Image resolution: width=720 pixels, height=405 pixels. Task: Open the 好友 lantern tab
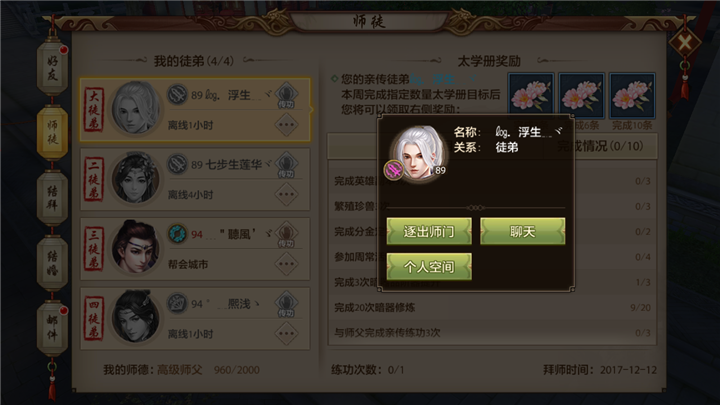(x=52, y=68)
